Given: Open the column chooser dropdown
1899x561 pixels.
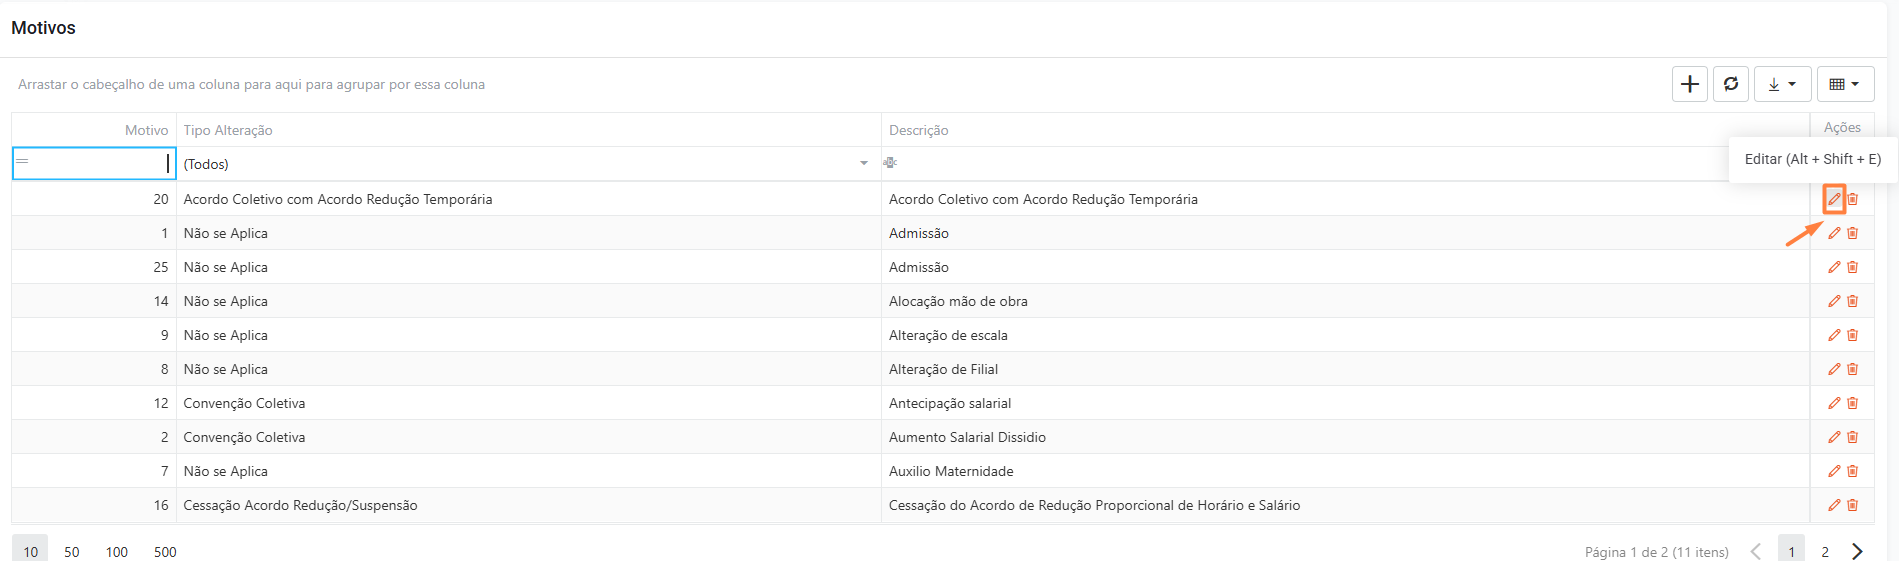Looking at the screenshot, I should [1845, 84].
